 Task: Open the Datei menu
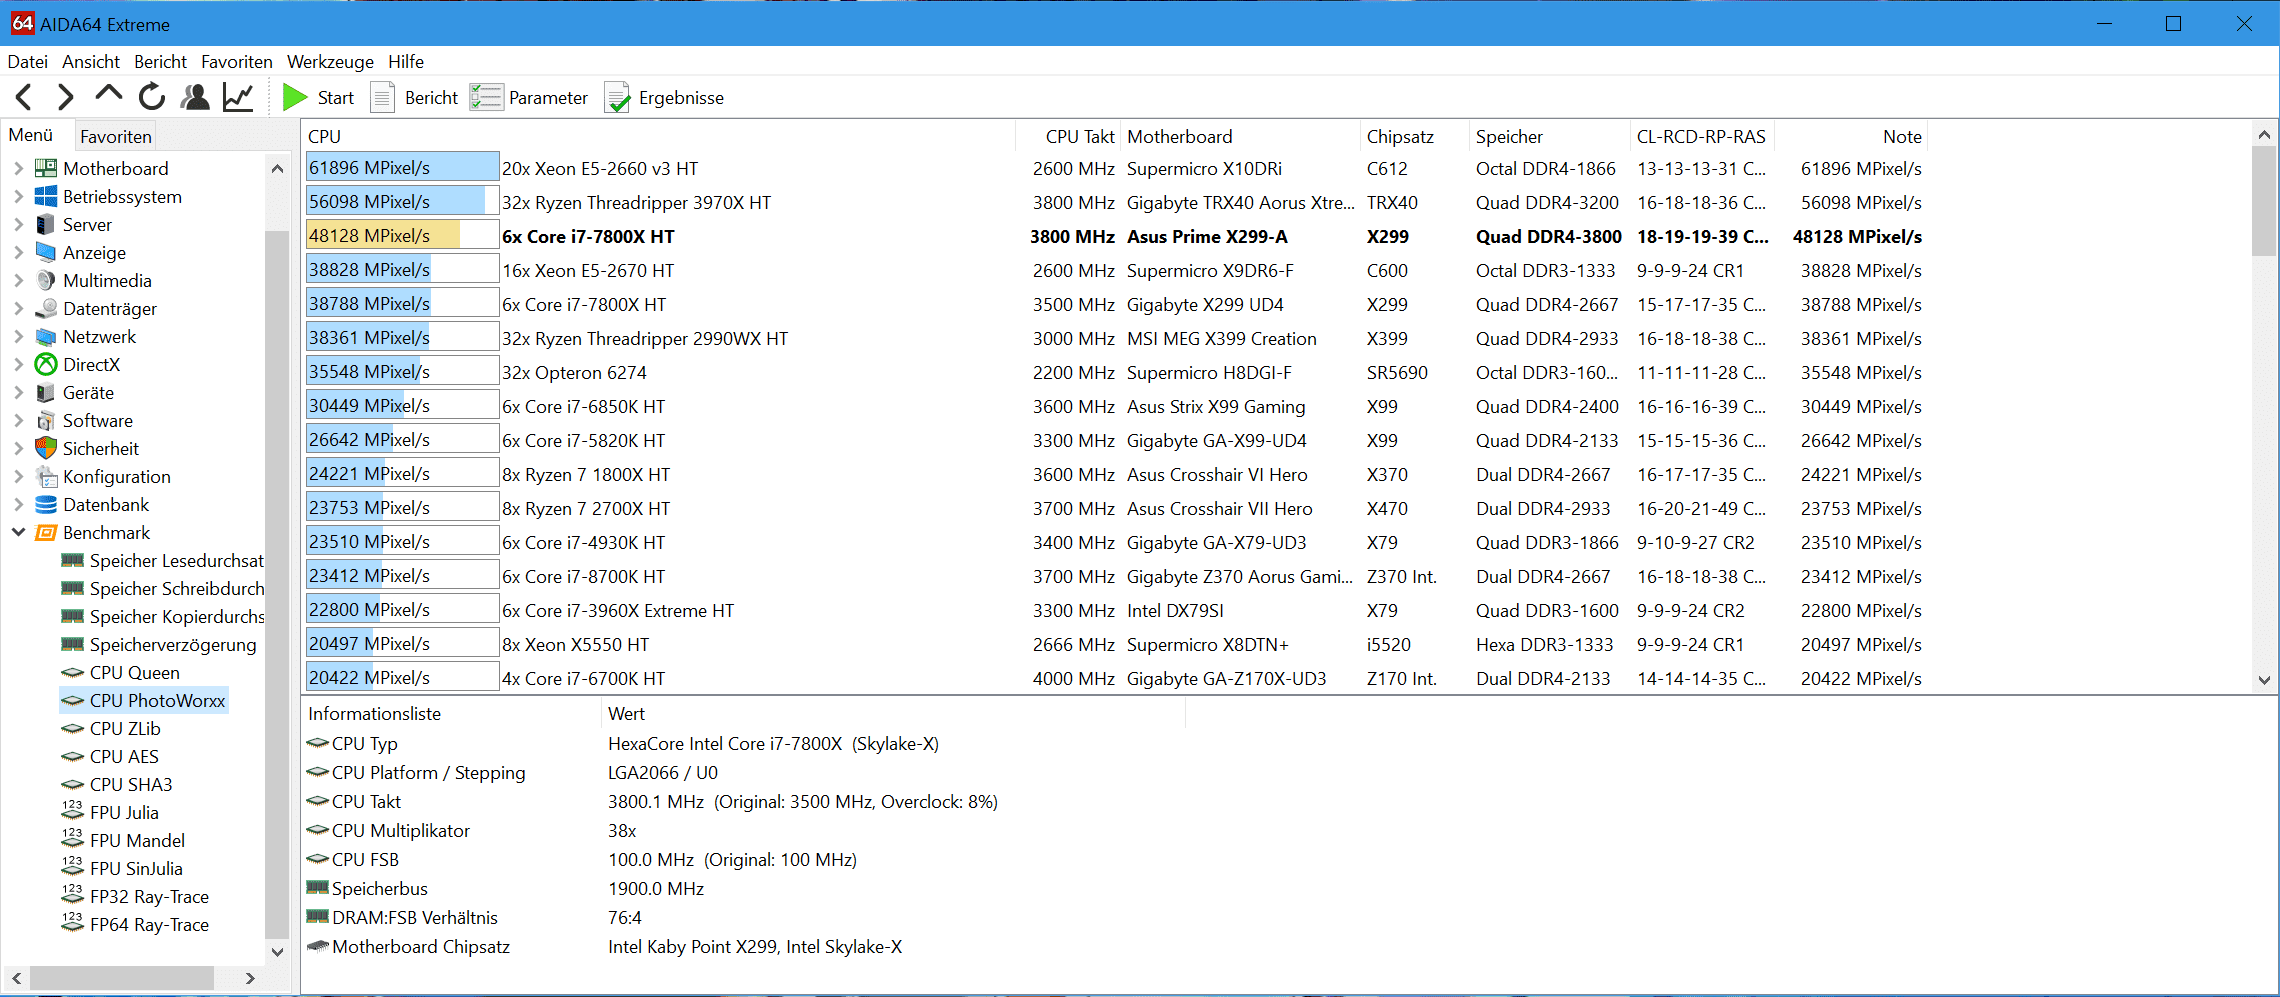click(27, 61)
